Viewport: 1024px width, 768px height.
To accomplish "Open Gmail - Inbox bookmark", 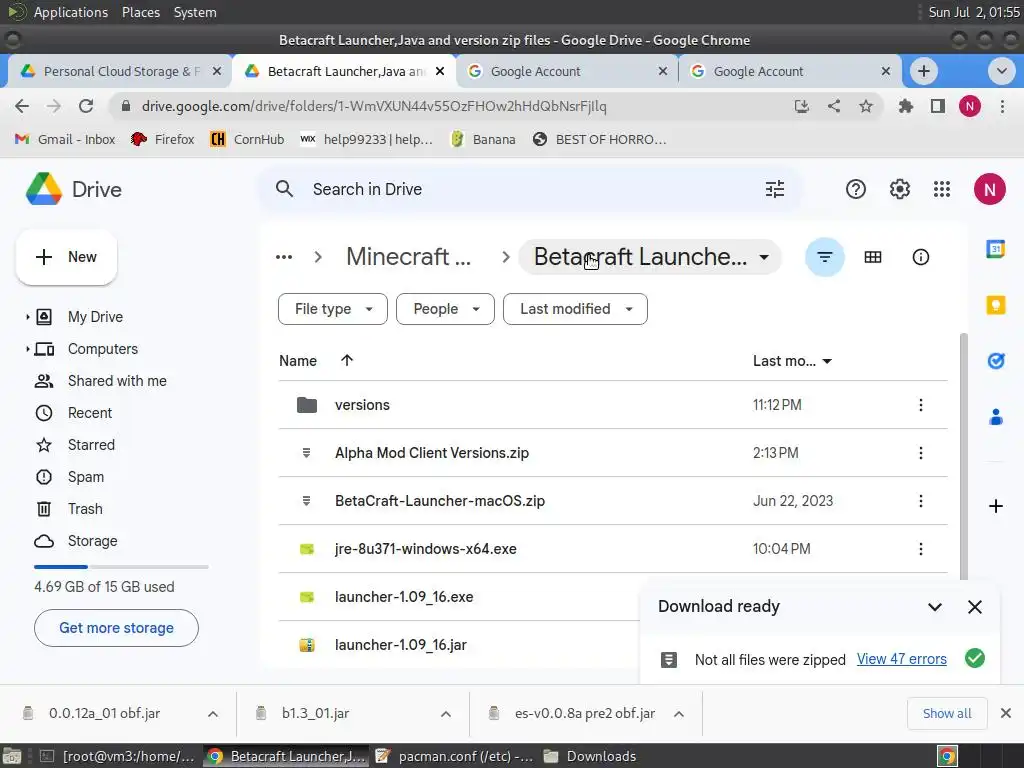I will point(65,139).
